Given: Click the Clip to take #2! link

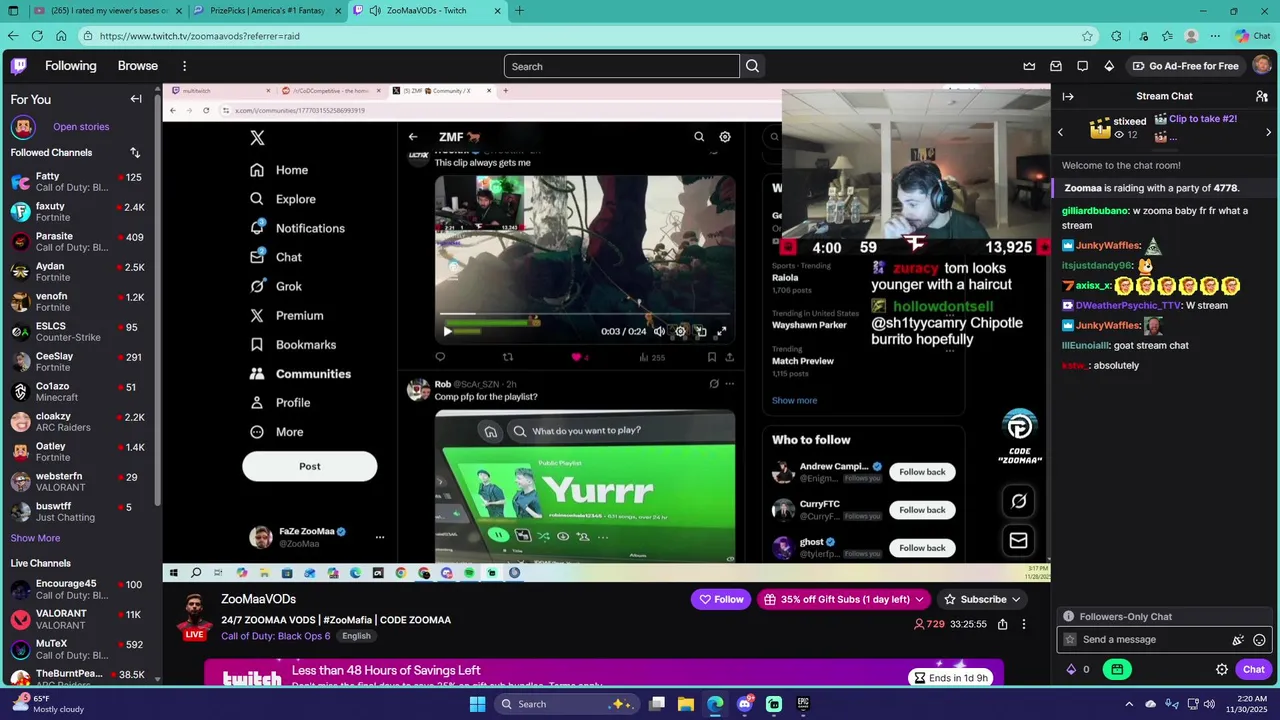Looking at the screenshot, I should tap(1203, 118).
